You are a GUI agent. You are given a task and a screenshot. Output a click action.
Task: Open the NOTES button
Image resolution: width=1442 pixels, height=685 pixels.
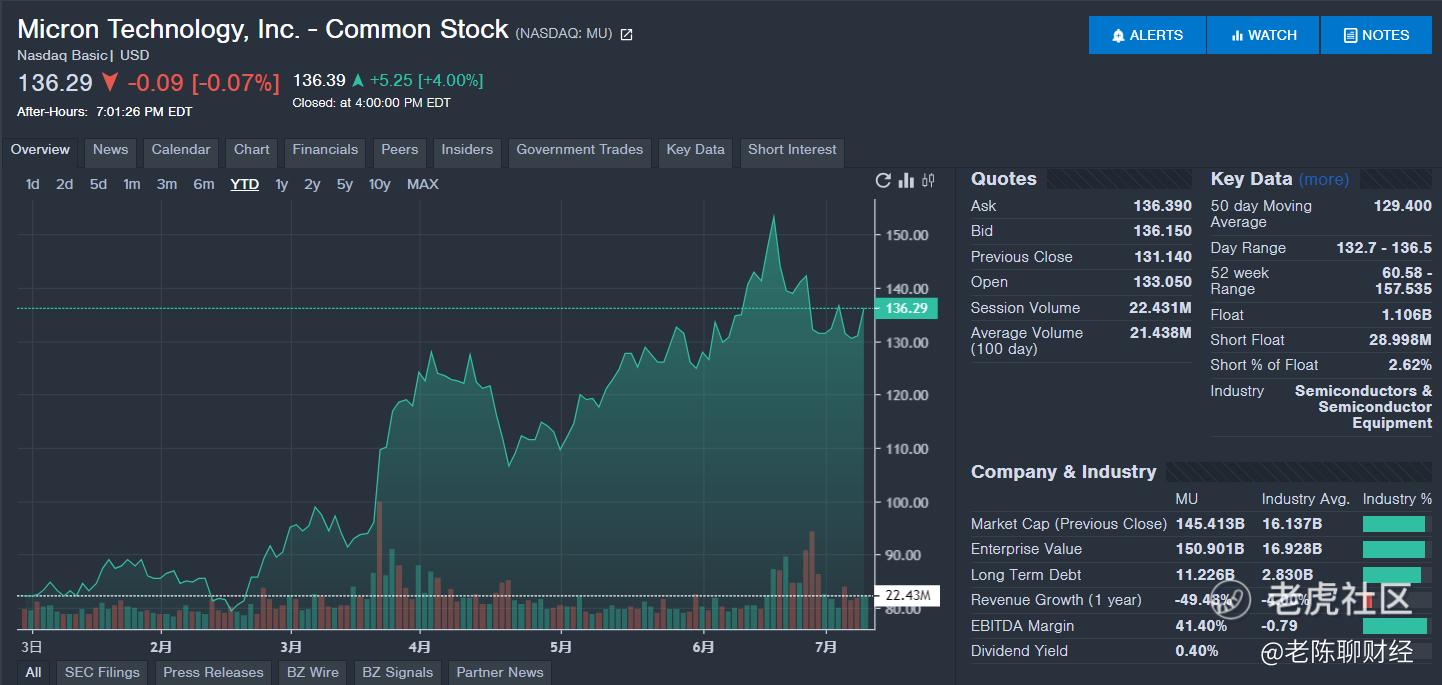tap(1376, 35)
